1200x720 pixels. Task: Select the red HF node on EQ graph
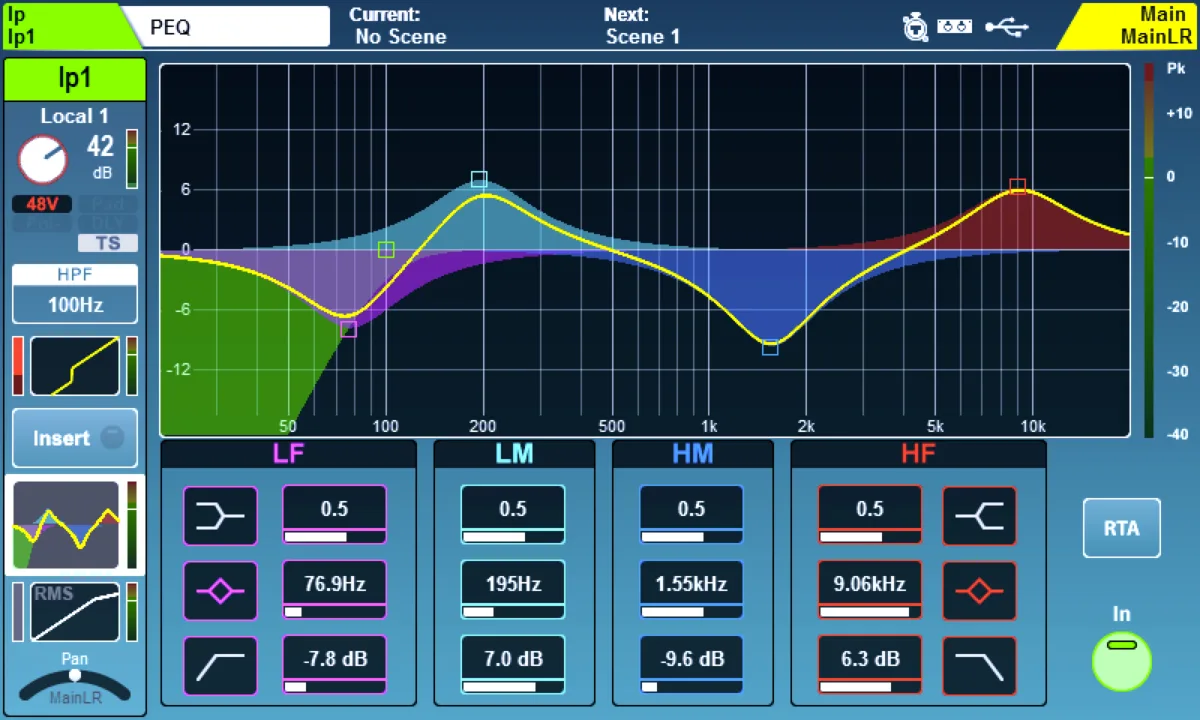1017,186
